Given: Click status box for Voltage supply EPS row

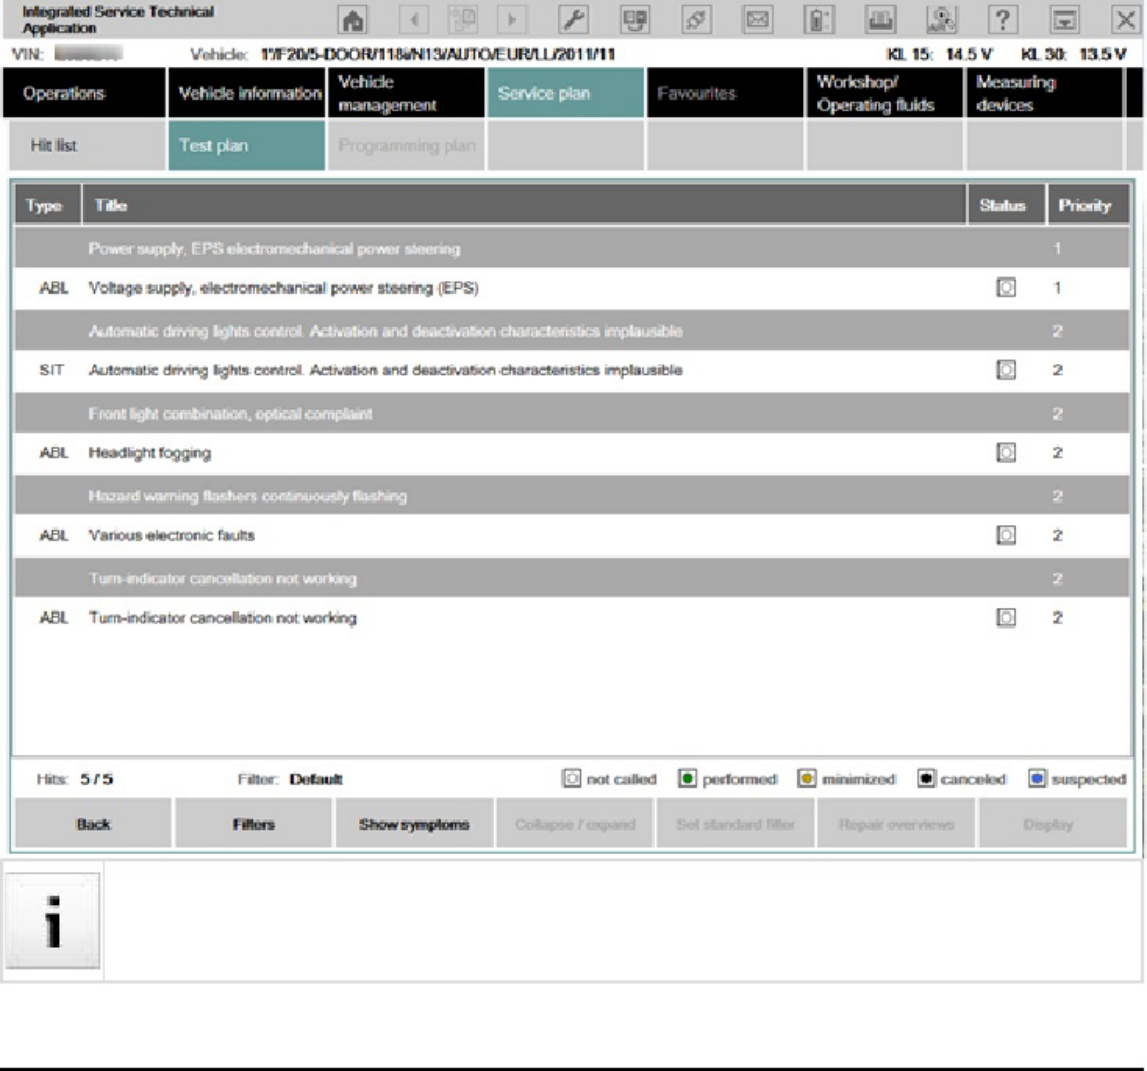Looking at the screenshot, I should [x=1006, y=288].
